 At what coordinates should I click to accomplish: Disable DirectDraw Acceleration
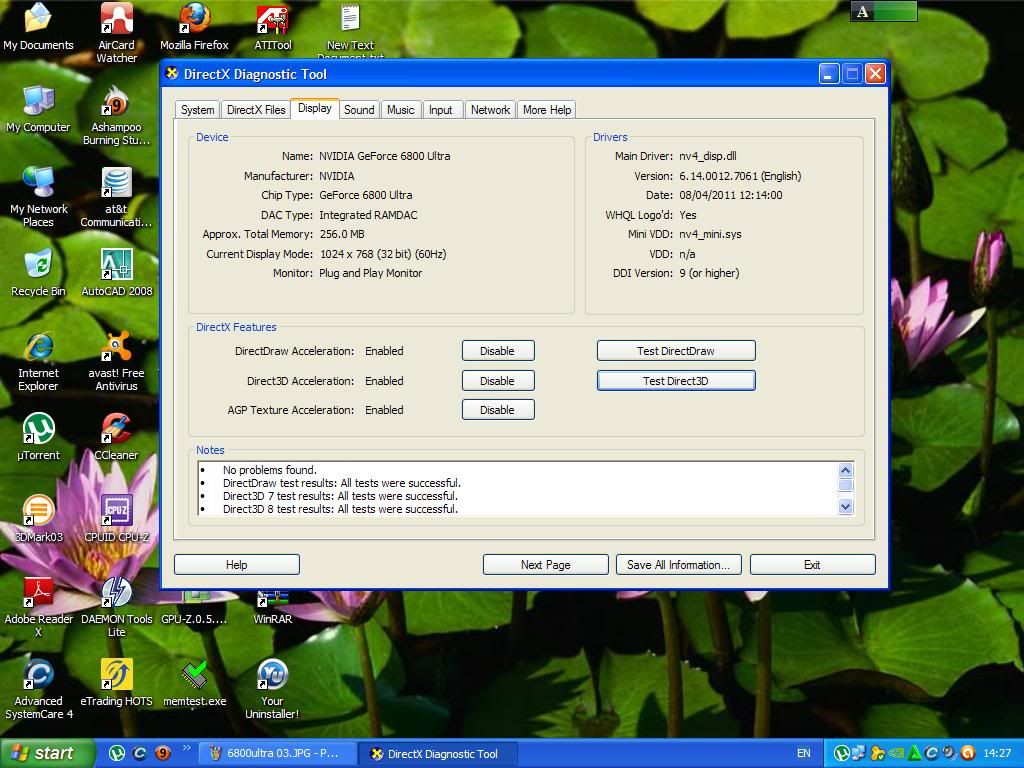pyautogui.click(x=498, y=351)
